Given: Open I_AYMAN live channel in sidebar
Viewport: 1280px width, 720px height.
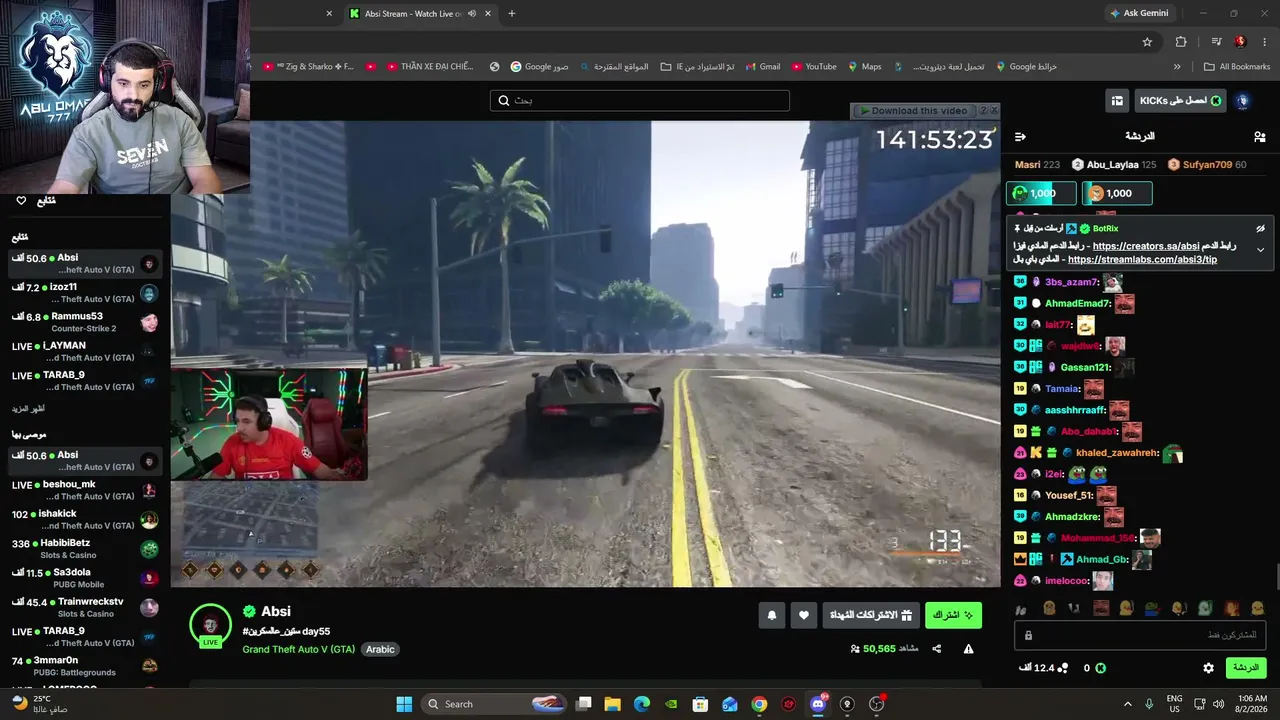Looking at the screenshot, I should pyautogui.click(x=85, y=351).
